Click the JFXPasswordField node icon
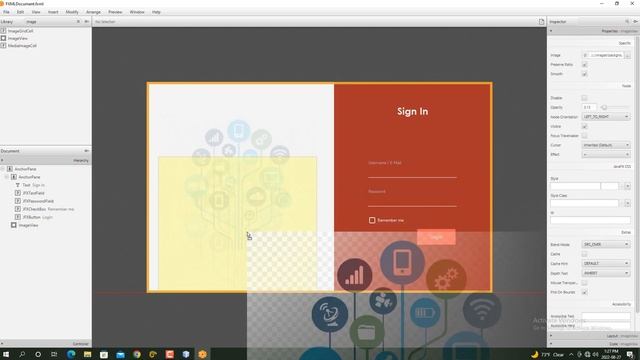 pos(18,201)
